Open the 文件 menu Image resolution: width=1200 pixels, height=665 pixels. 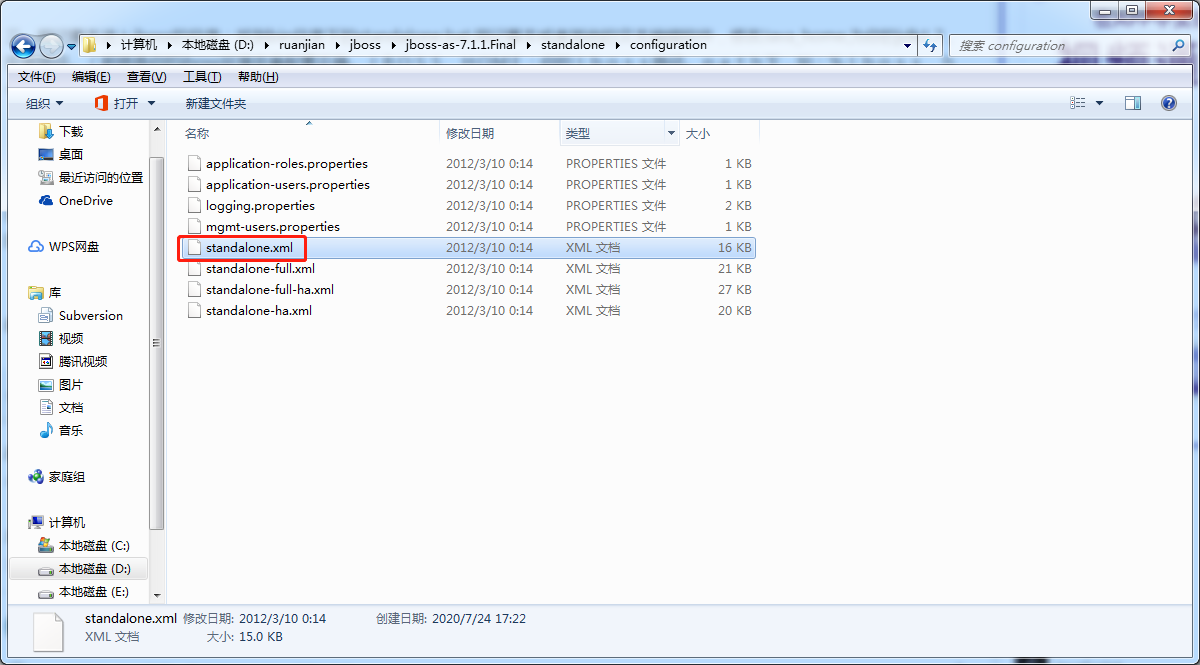click(36, 76)
